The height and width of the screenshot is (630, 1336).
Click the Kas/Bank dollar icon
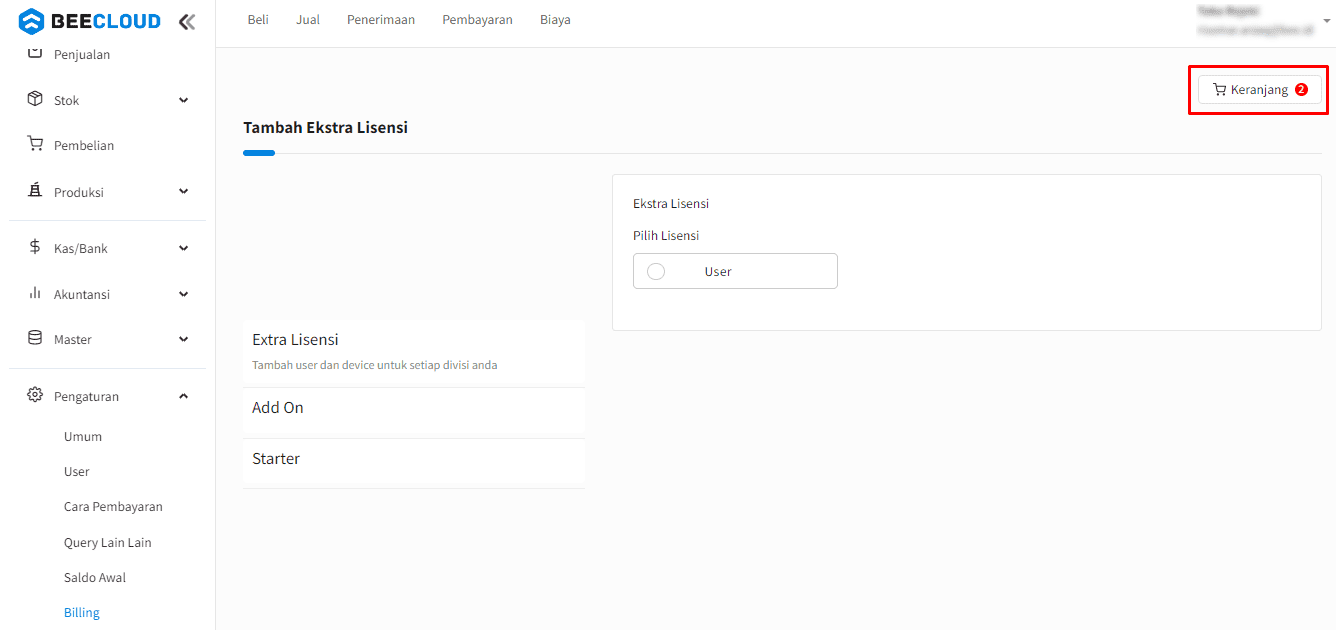click(35, 248)
